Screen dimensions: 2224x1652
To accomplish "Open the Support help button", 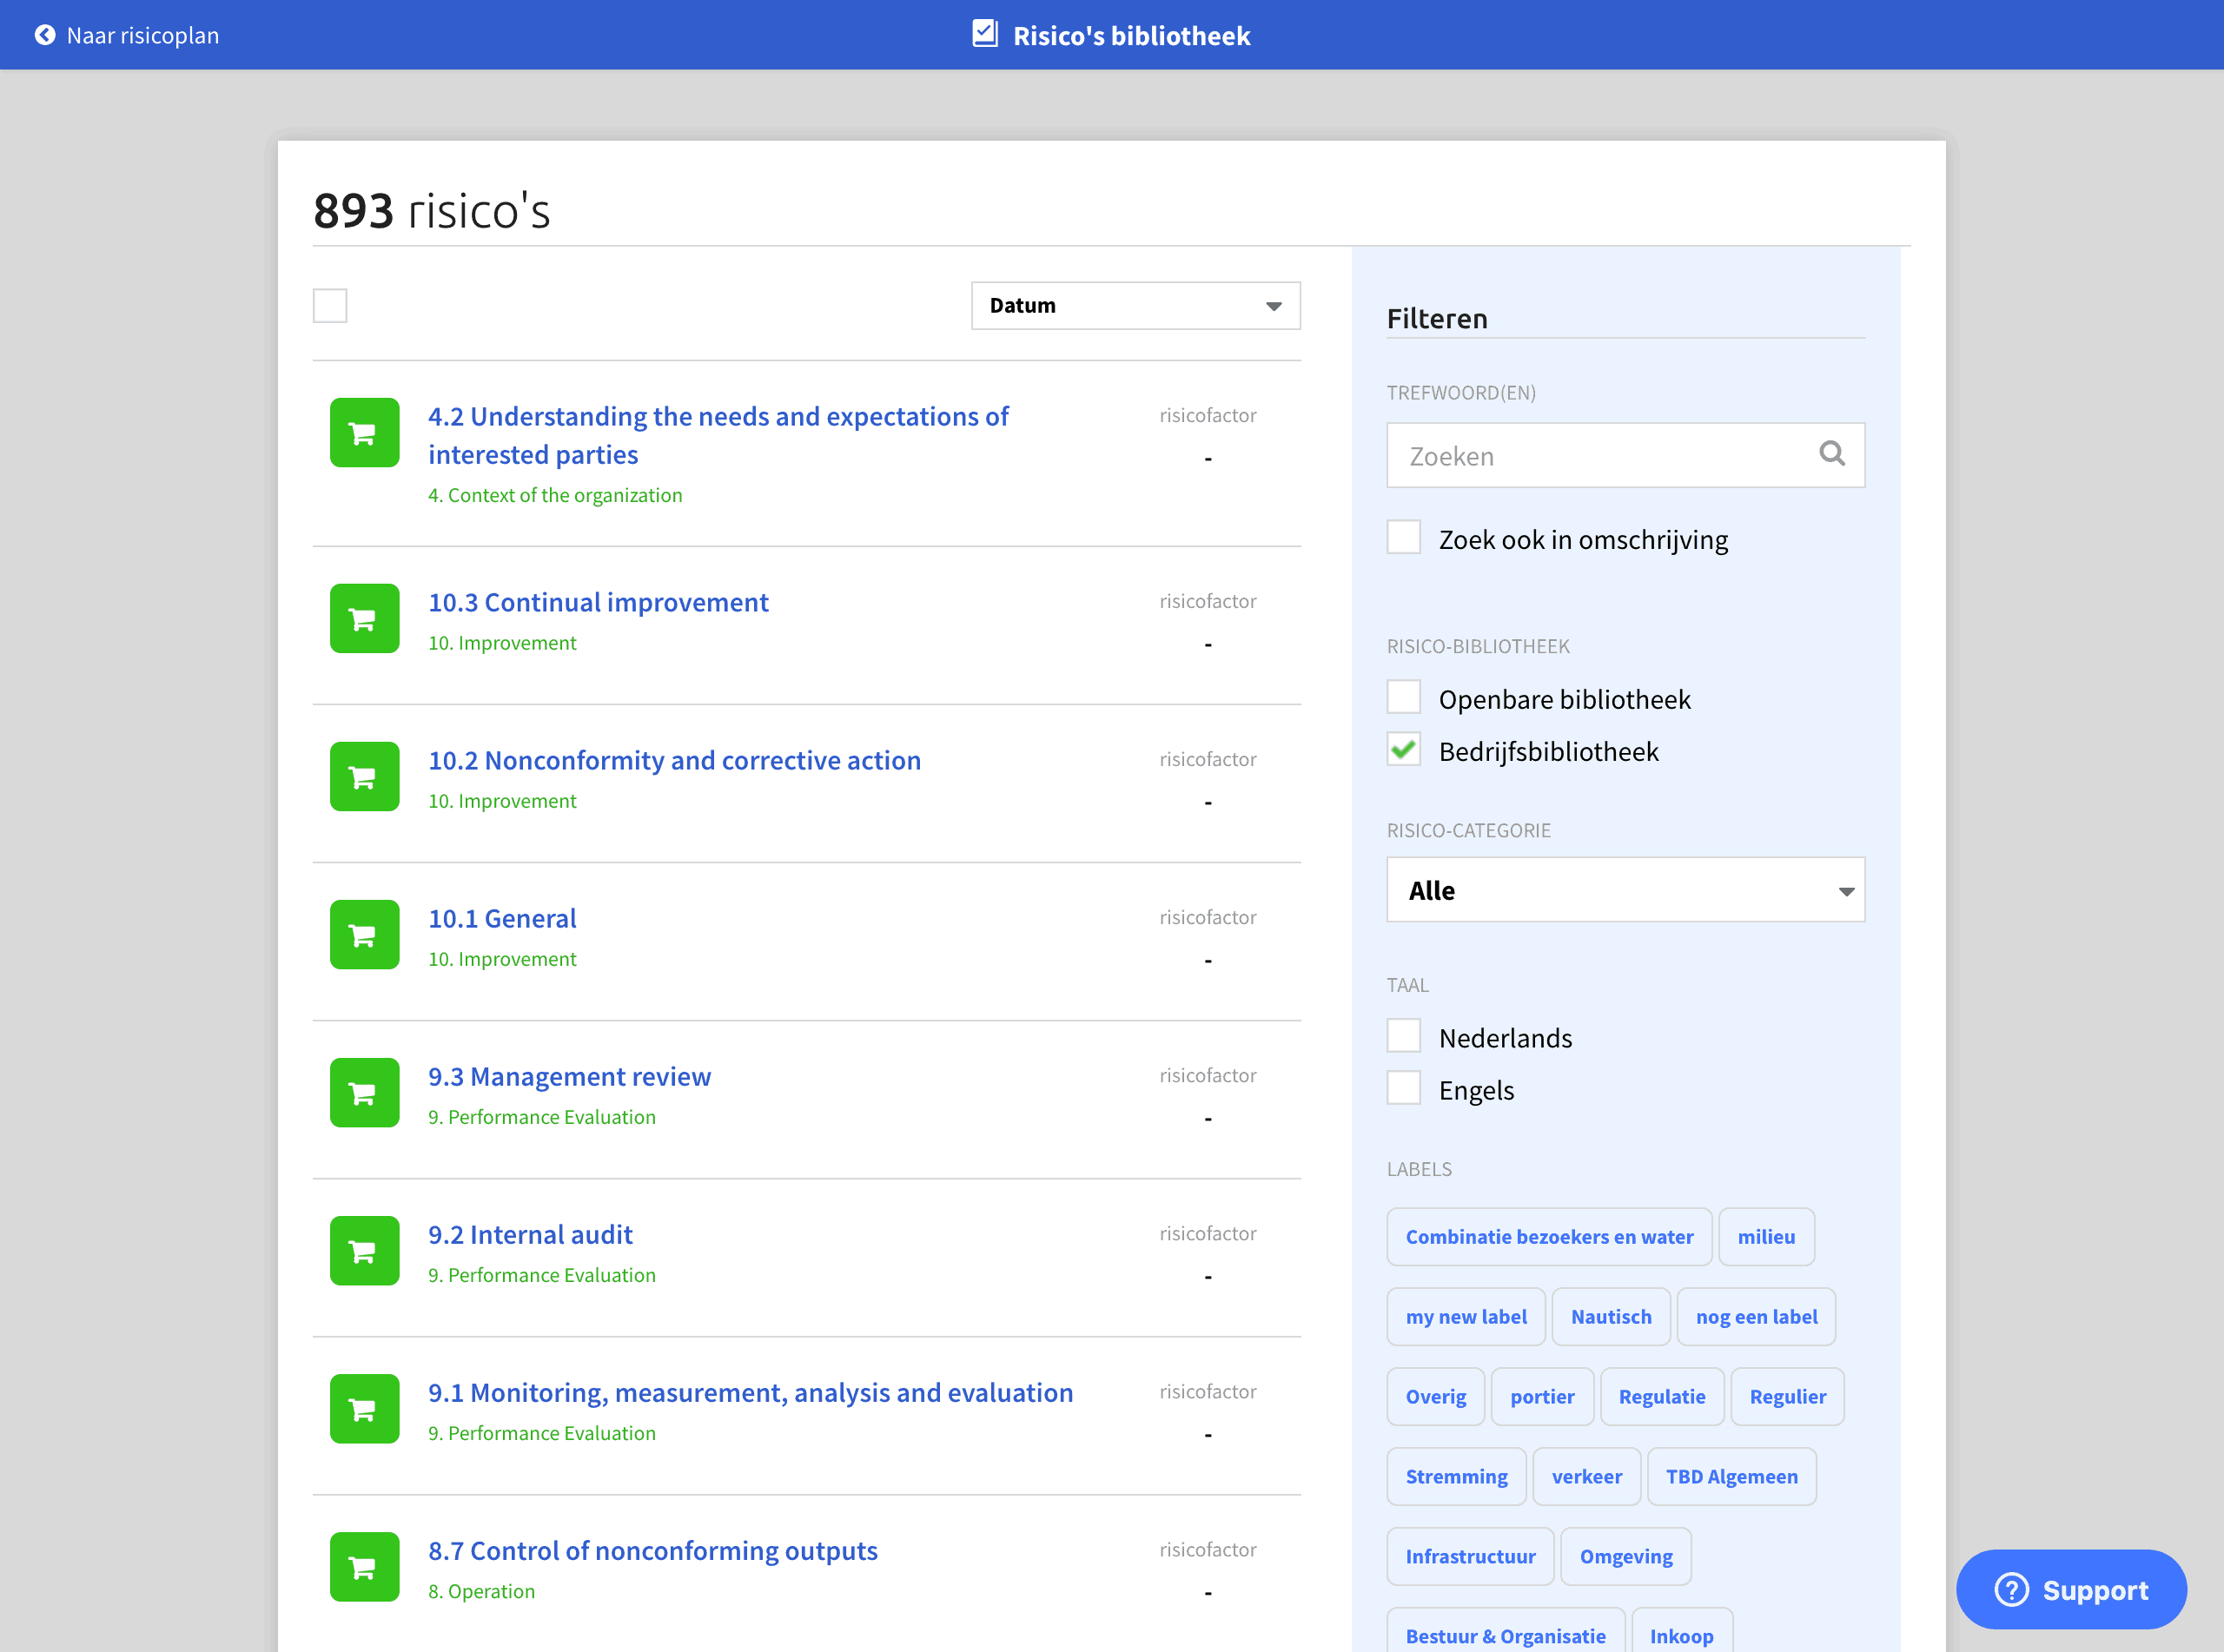I will click(x=2070, y=1590).
